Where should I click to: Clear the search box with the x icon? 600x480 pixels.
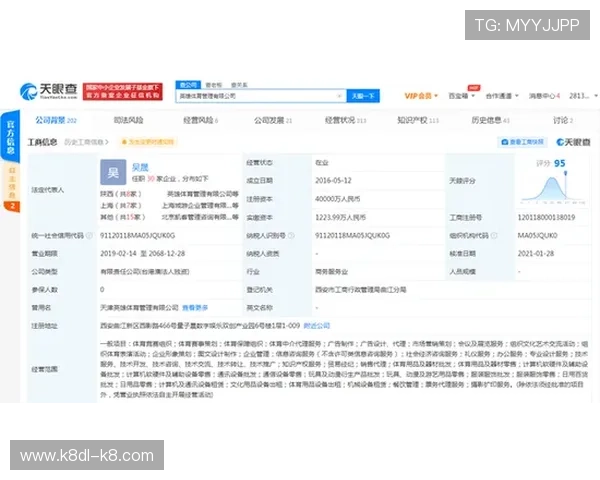[339, 96]
